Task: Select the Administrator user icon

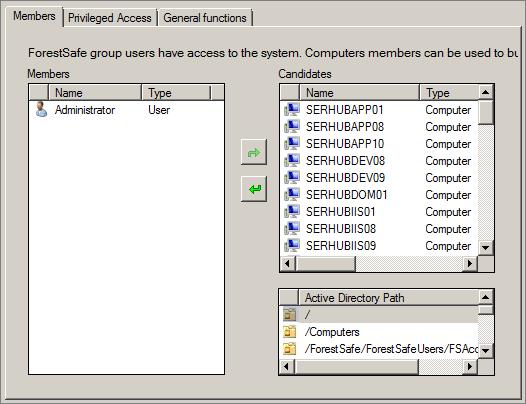Action: click(41, 110)
